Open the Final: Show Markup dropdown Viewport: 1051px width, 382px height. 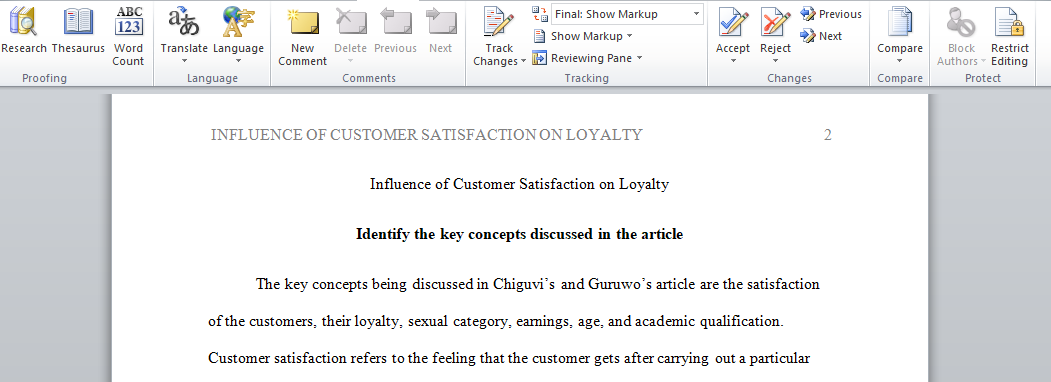(x=696, y=13)
